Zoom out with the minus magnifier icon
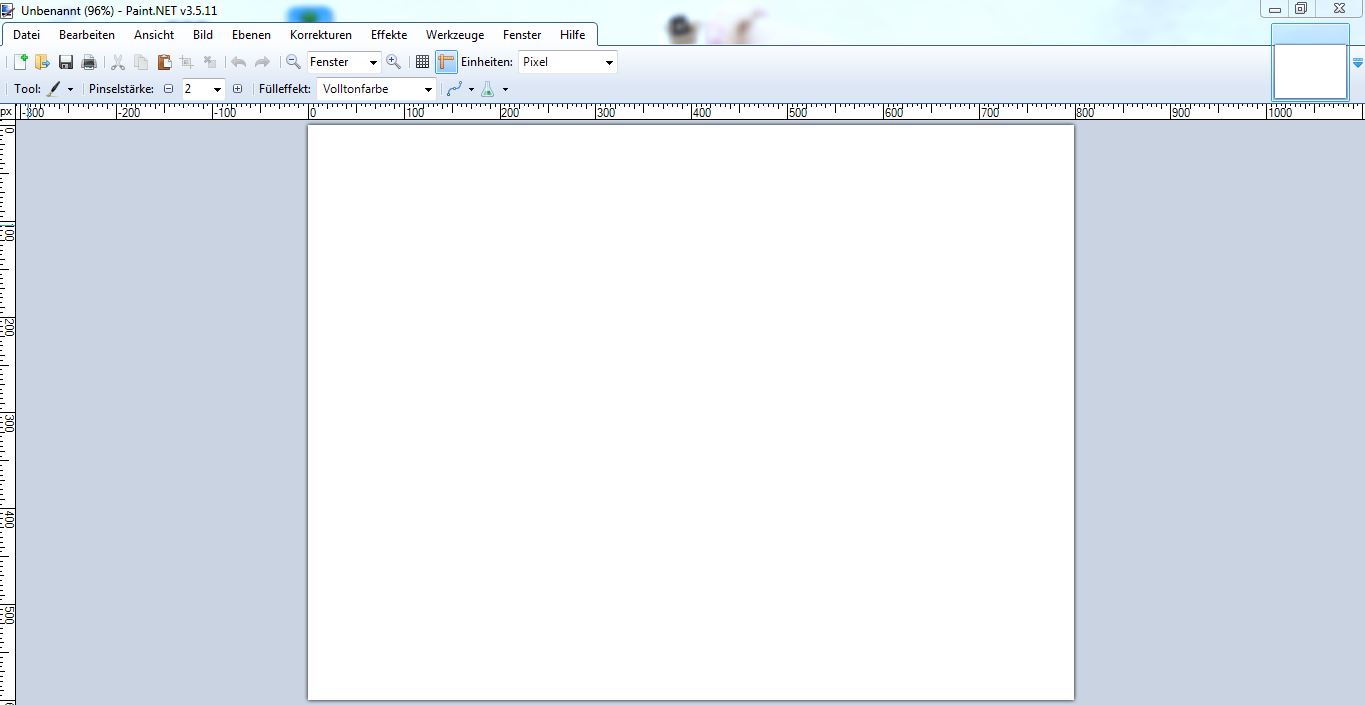This screenshot has width=1365, height=705. click(x=293, y=62)
